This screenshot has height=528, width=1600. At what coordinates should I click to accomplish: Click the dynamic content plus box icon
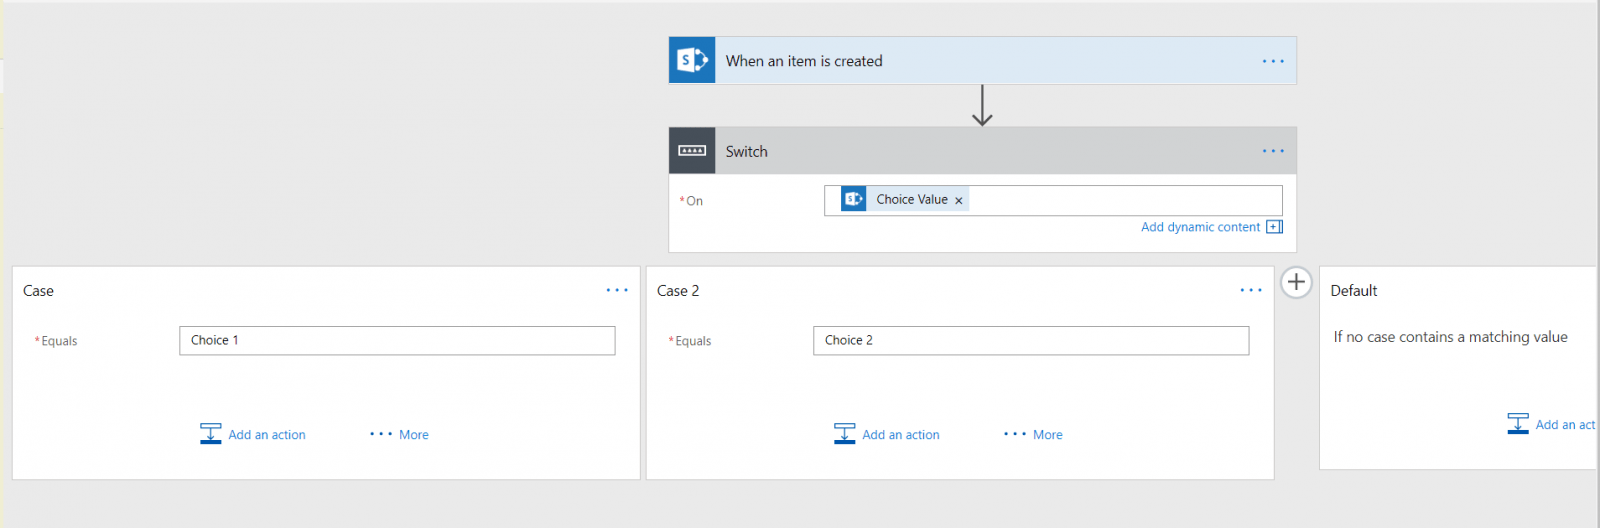(x=1274, y=227)
